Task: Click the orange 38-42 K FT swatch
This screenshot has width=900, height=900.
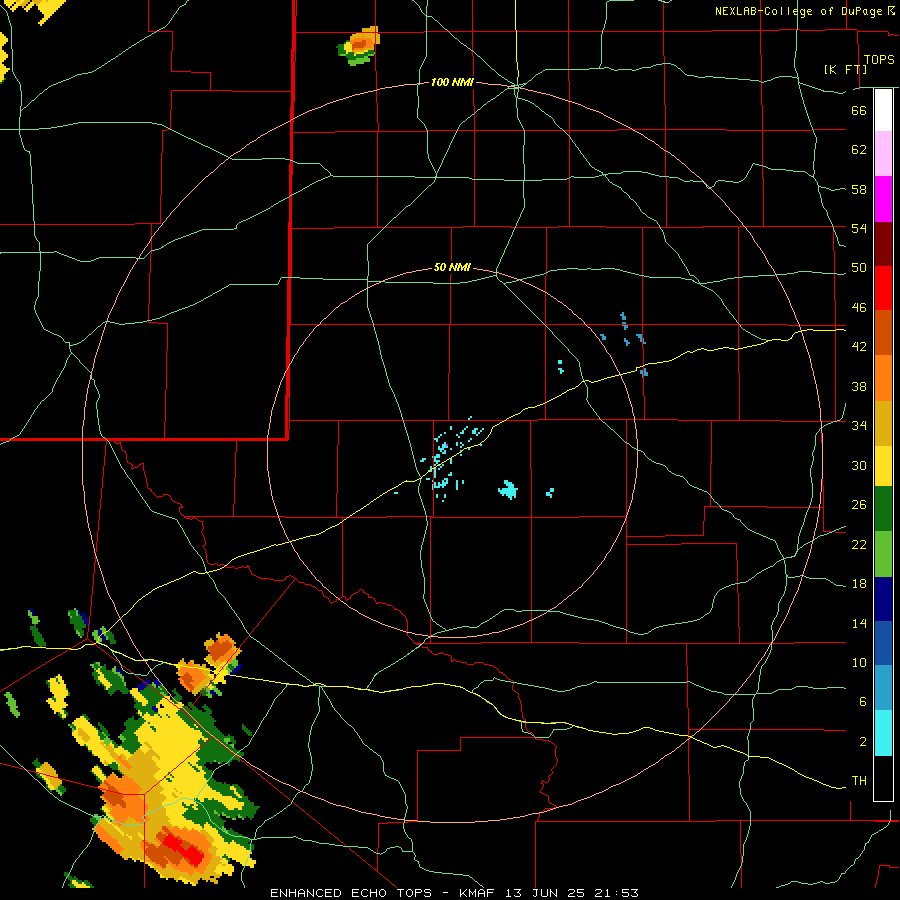Action: pyautogui.click(x=883, y=378)
